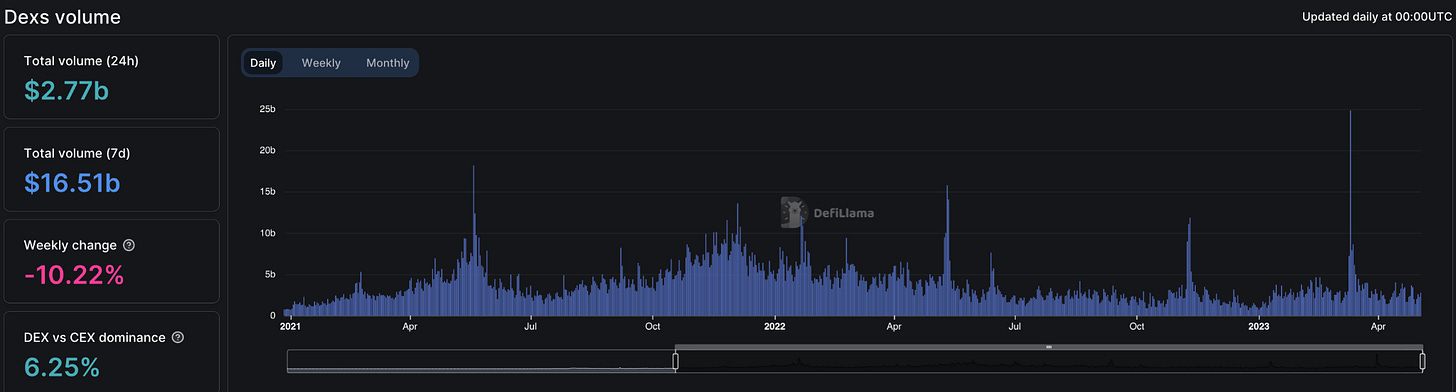Click the DEX vs CEX dominance label
Viewport: 1456px width, 392px height.
click(95, 338)
